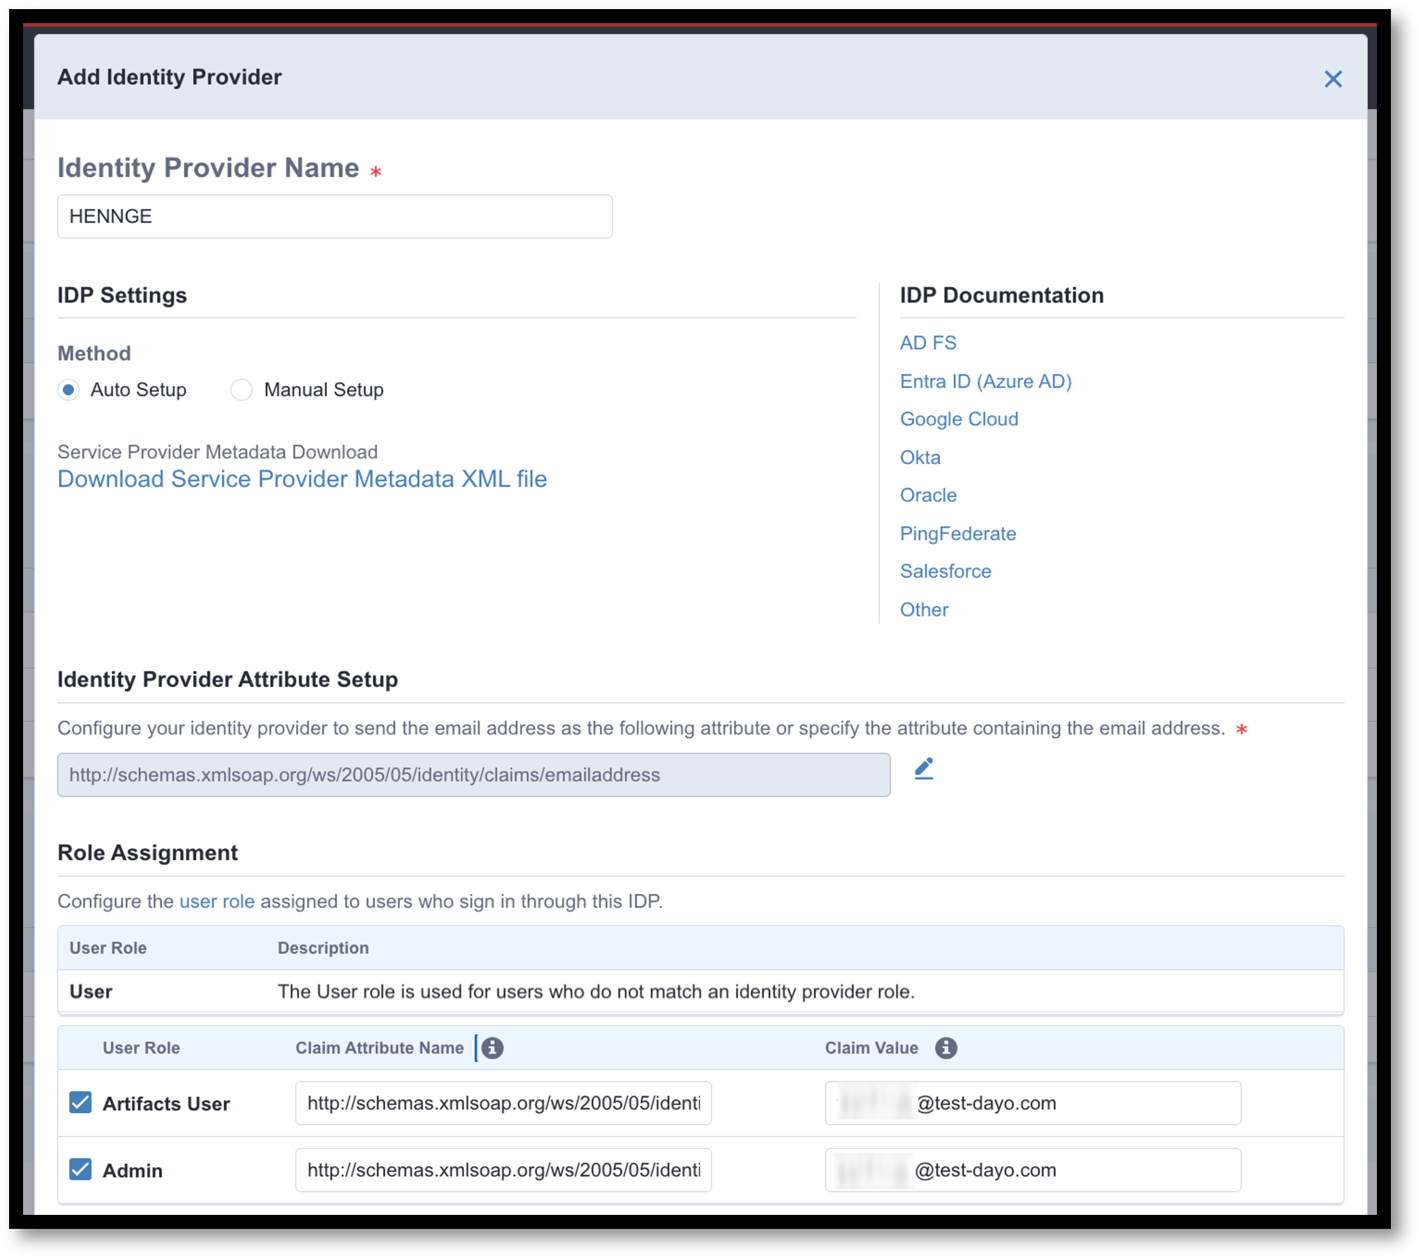Open the Salesforce documentation link

(945, 571)
